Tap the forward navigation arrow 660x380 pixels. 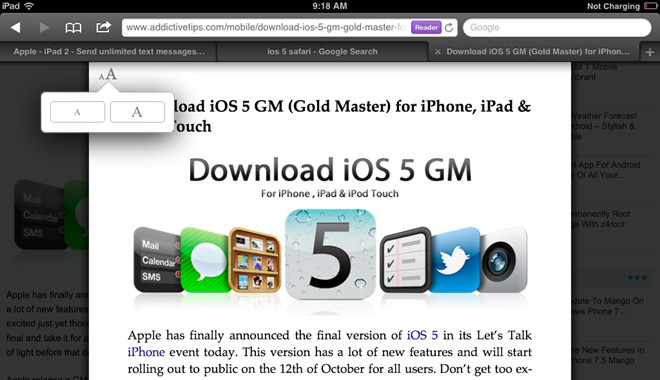[x=44, y=28]
